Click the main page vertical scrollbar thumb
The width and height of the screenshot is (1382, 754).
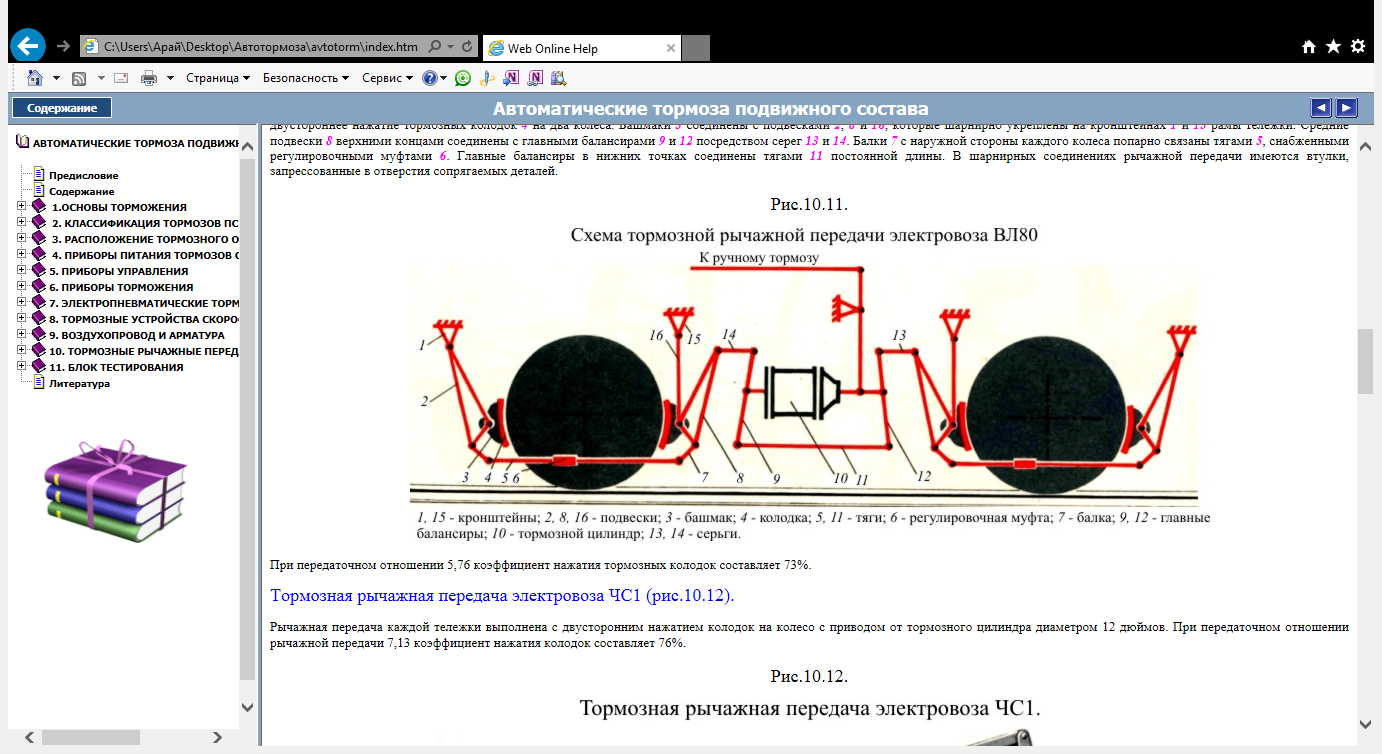[1365, 362]
